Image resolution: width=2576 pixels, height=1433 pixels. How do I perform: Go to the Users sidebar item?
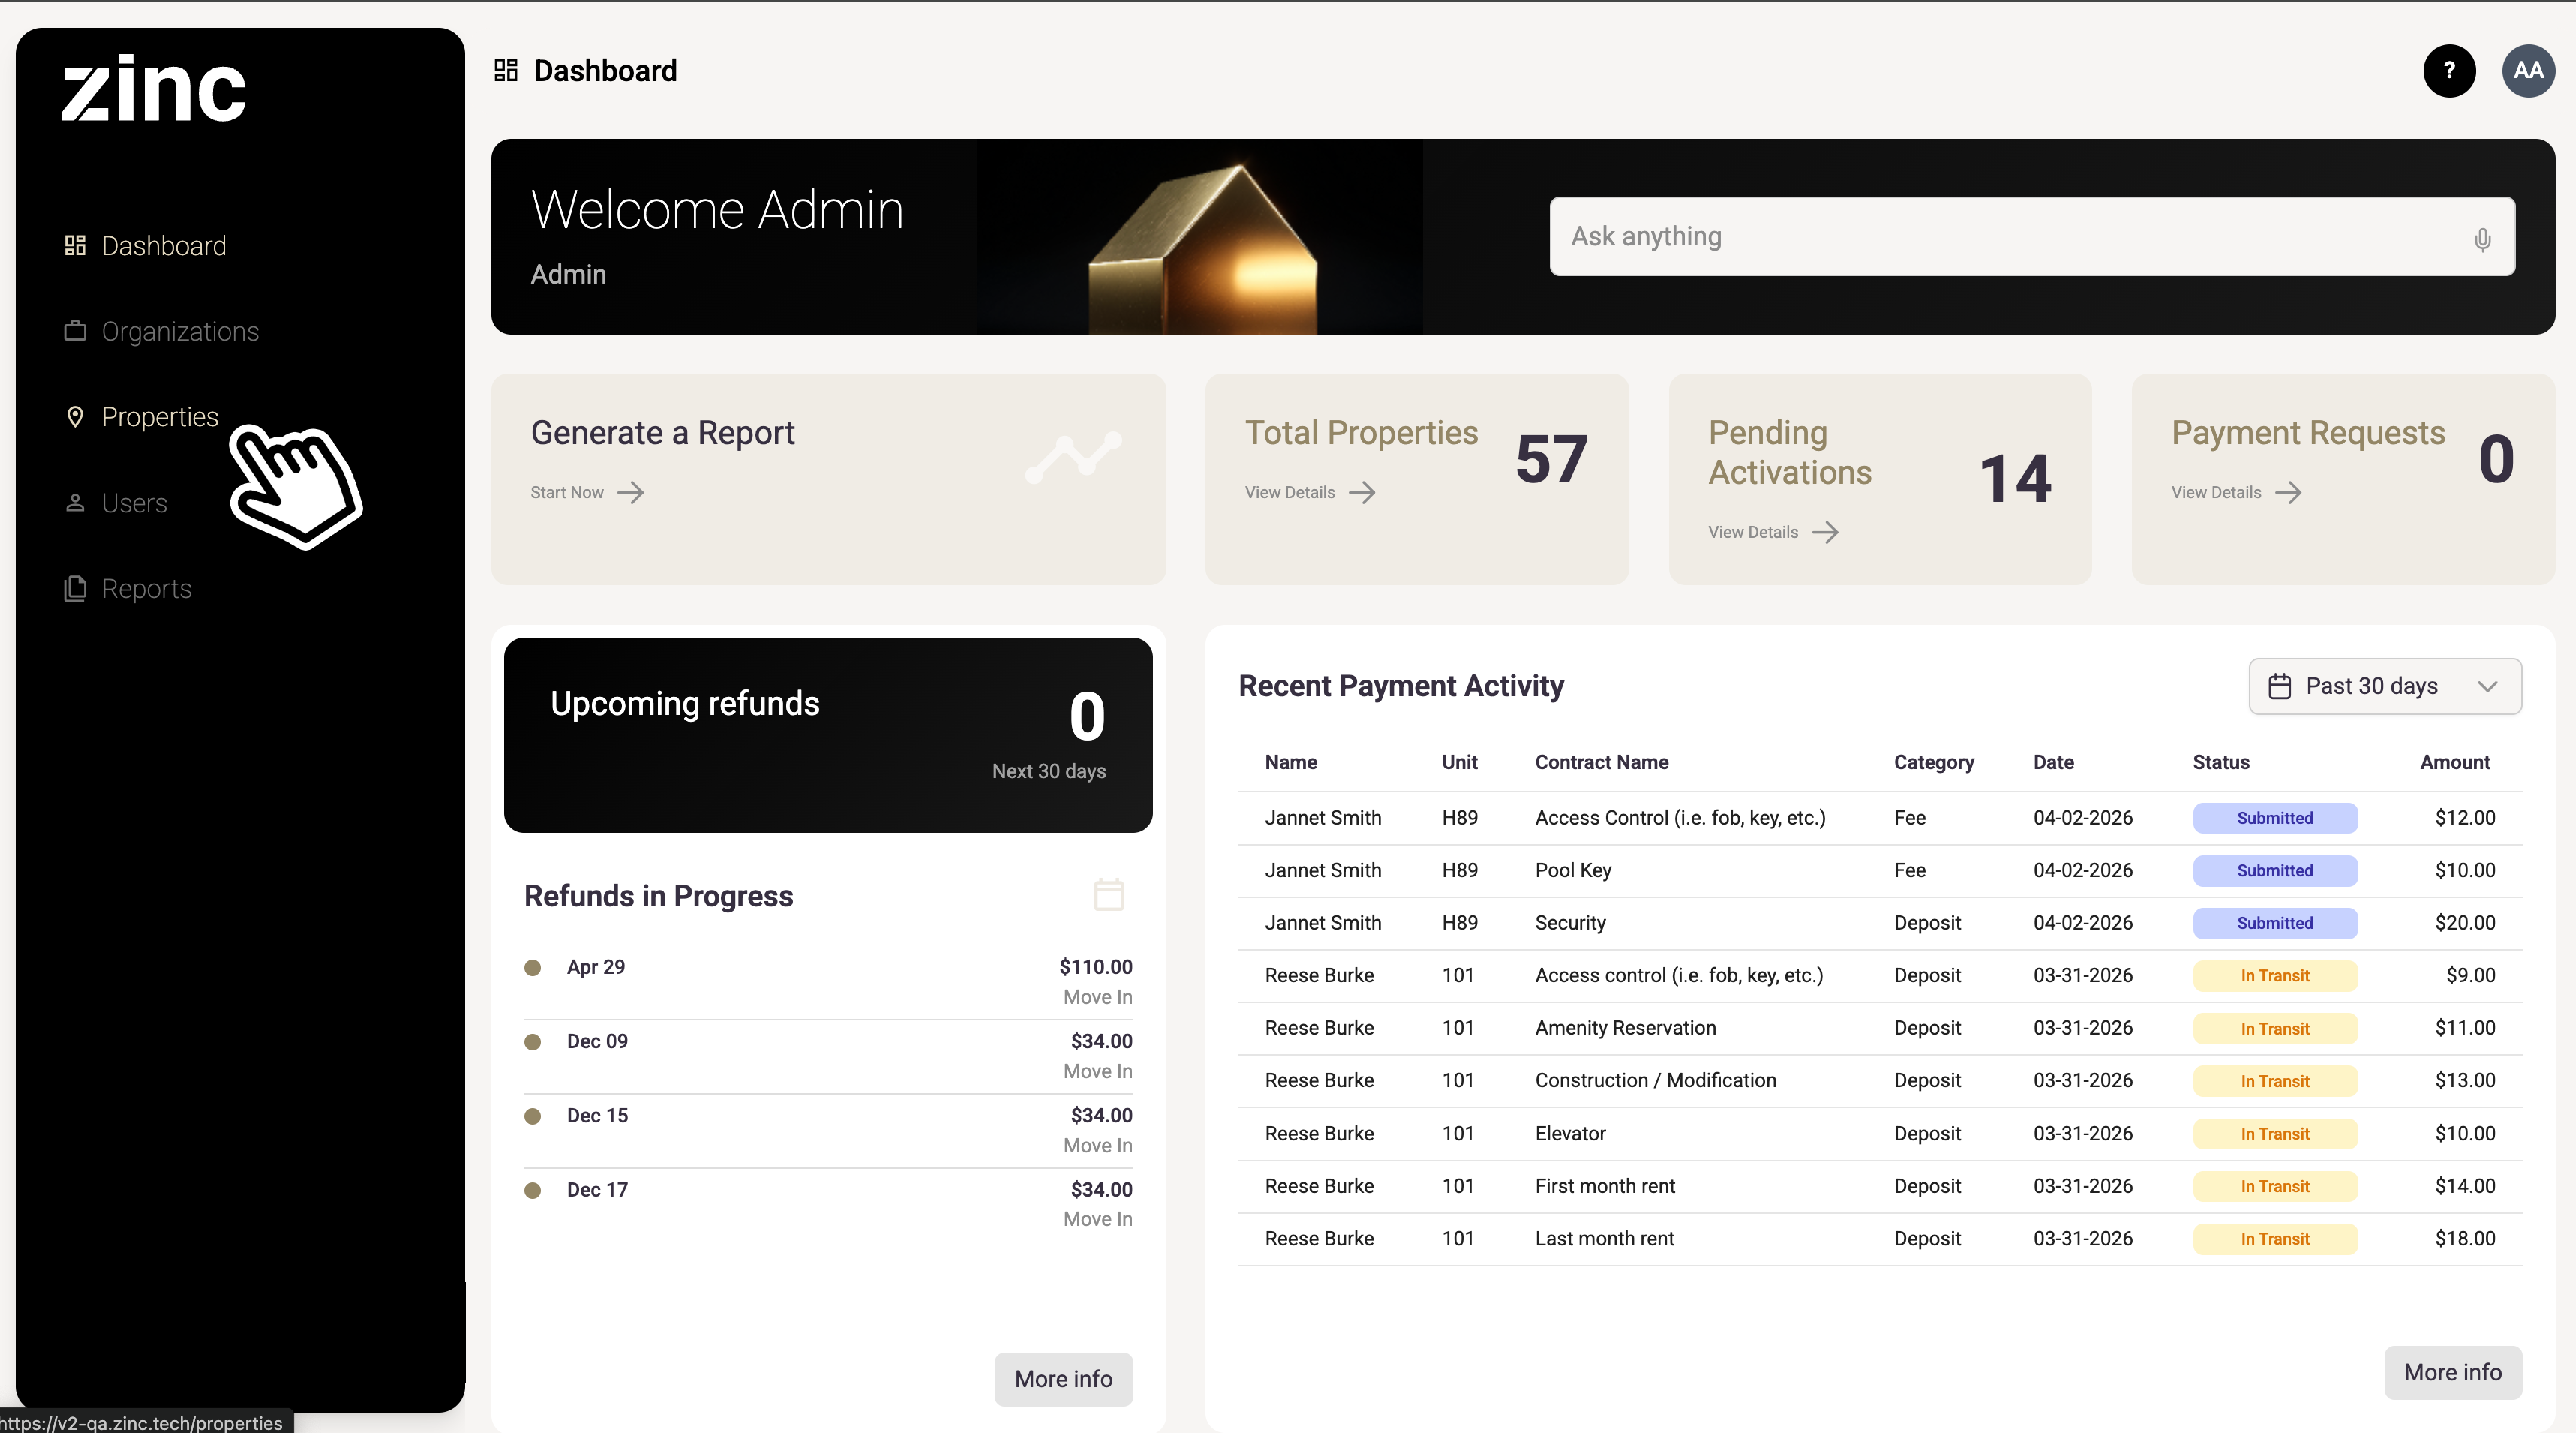pyautogui.click(x=134, y=503)
